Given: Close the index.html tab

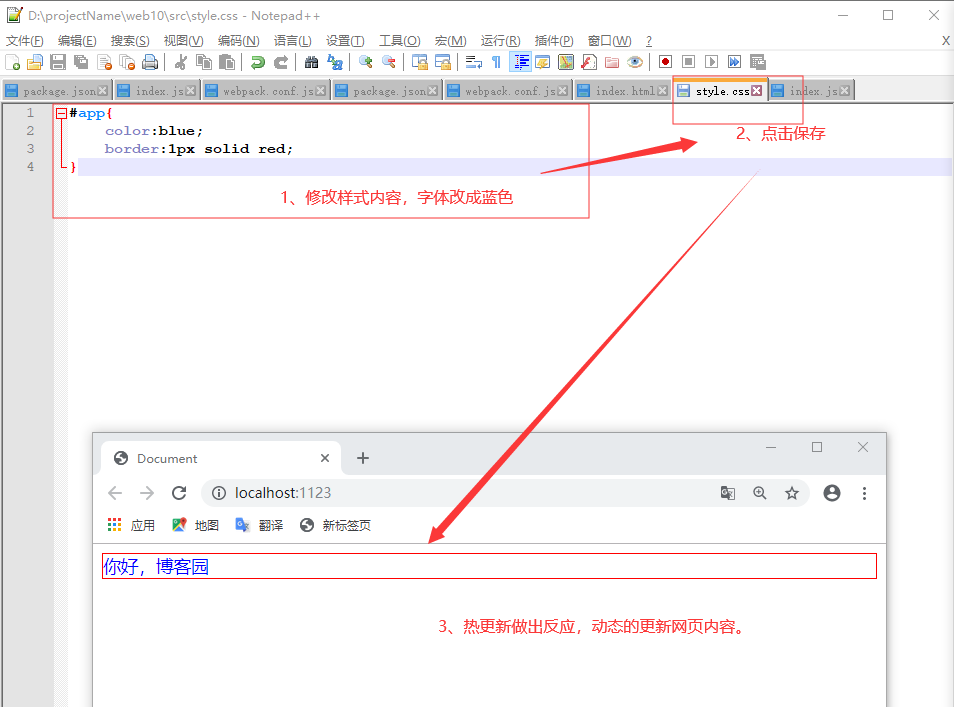Looking at the screenshot, I should pos(663,91).
